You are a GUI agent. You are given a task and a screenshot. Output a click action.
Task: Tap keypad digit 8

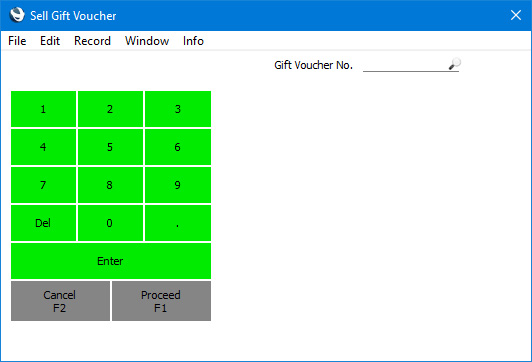click(x=110, y=185)
